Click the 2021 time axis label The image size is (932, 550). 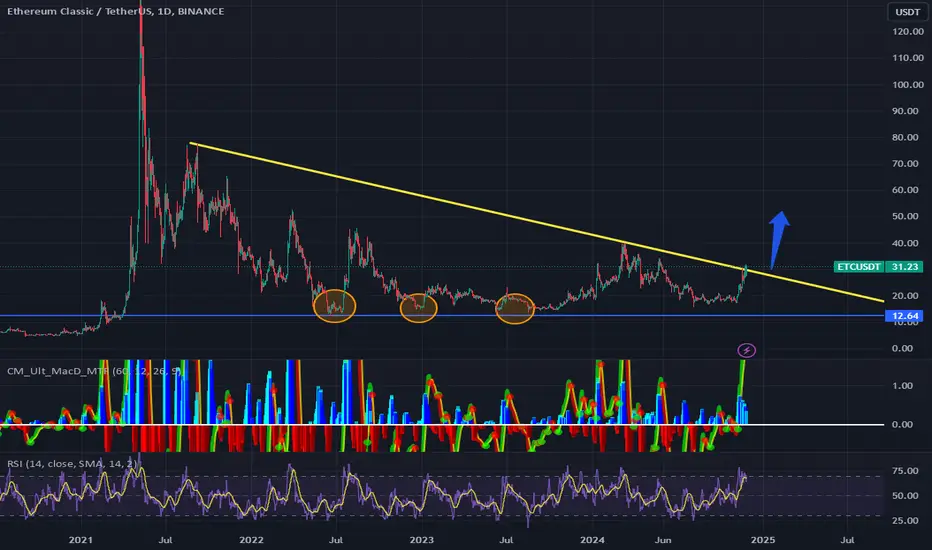[80, 540]
